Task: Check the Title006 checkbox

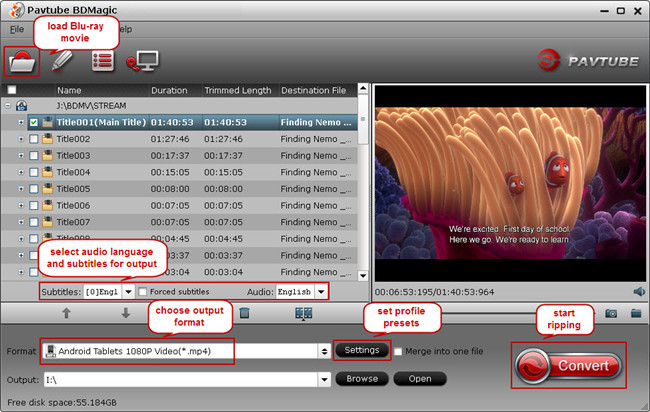Action: pyautogui.click(x=34, y=205)
